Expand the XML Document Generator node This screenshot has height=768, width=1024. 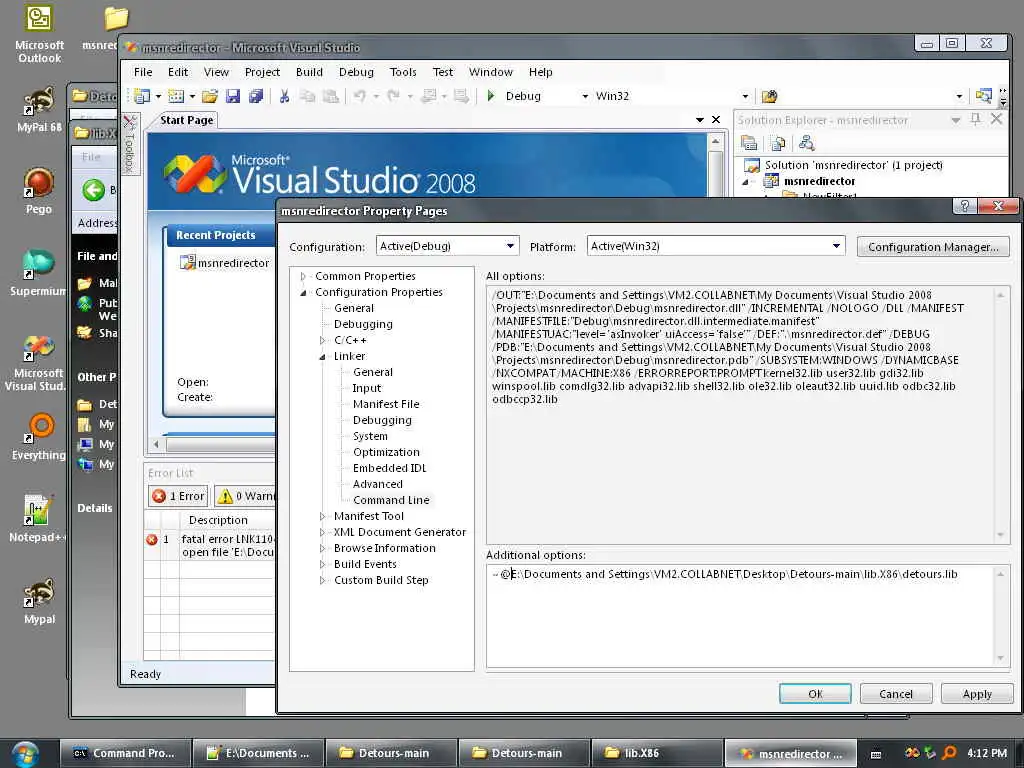point(322,532)
